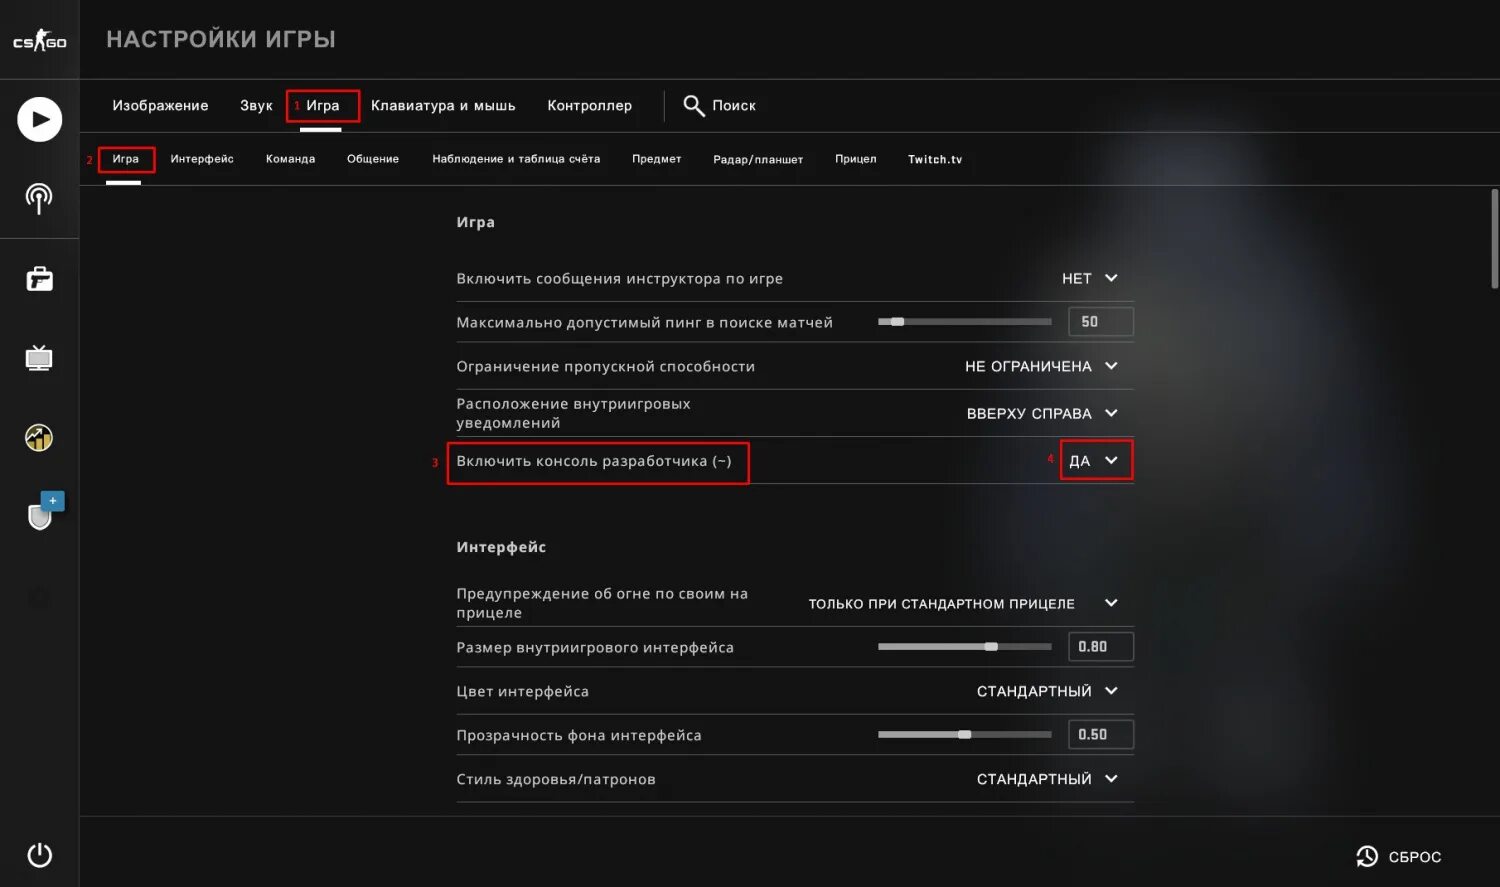The image size is (1500, 887).
Task: Expand developer console ДА dropdown
Action: tap(1095, 460)
